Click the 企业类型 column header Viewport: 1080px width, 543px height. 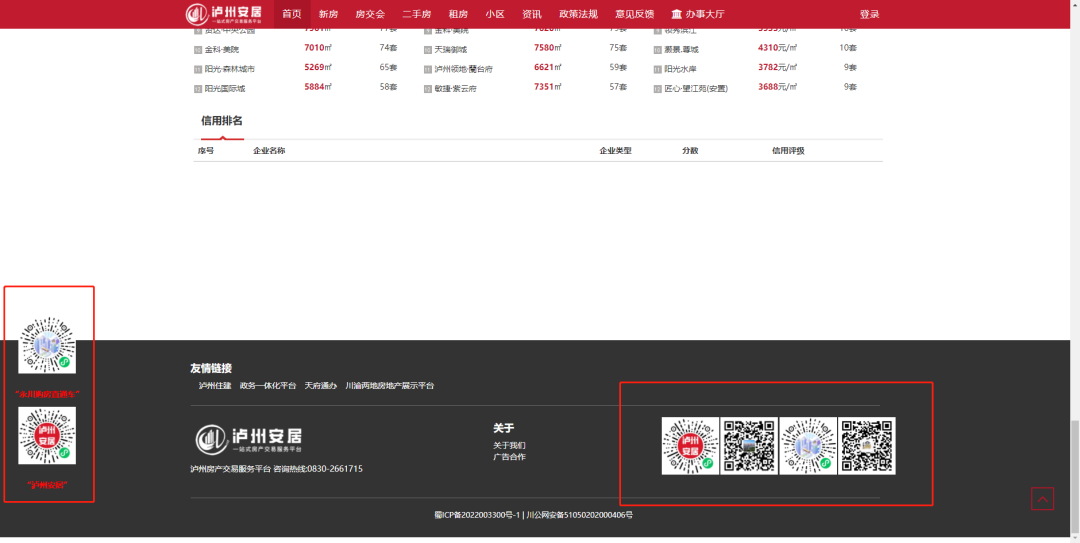coord(615,151)
